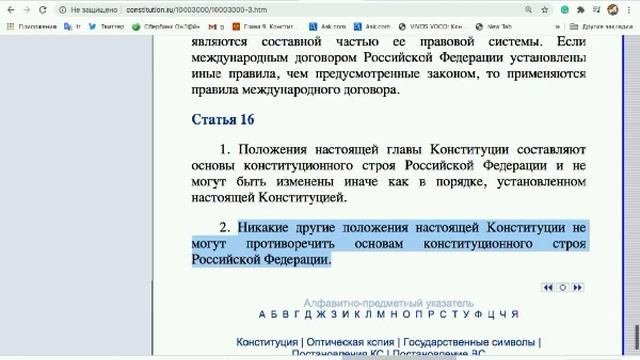
Task: Open the Gmail 'M' bookmark
Action: (216, 27)
